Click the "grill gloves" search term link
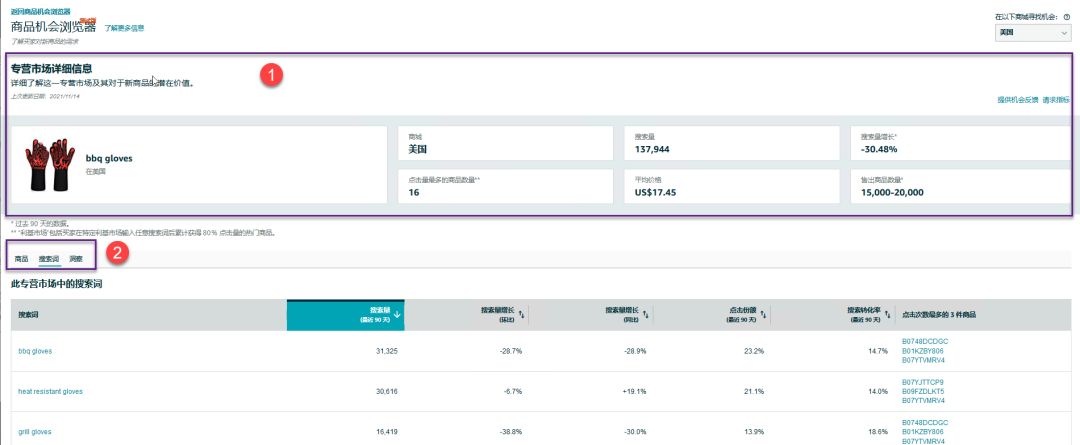Viewport: 1080px width, 445px height. click(35, 431)
